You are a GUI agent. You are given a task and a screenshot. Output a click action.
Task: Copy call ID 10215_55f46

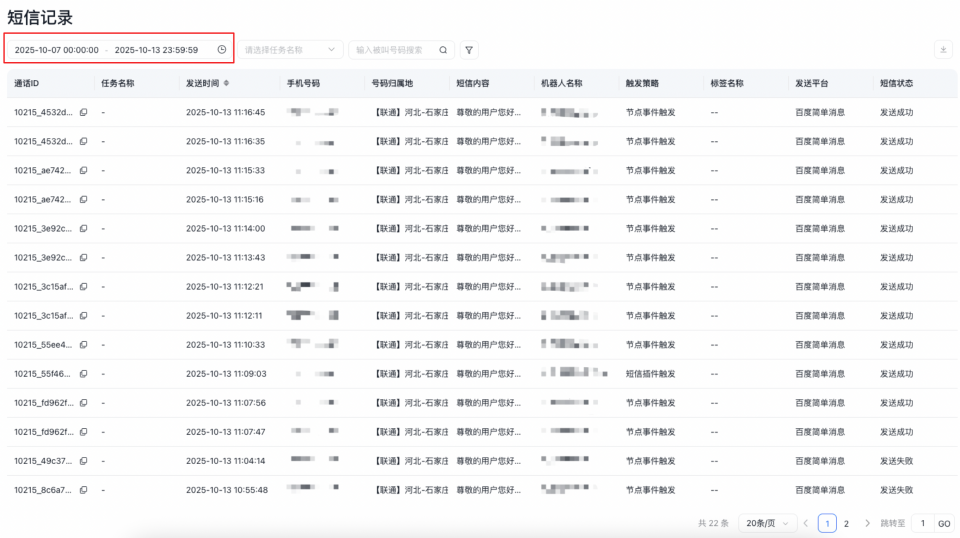(83, 374)
